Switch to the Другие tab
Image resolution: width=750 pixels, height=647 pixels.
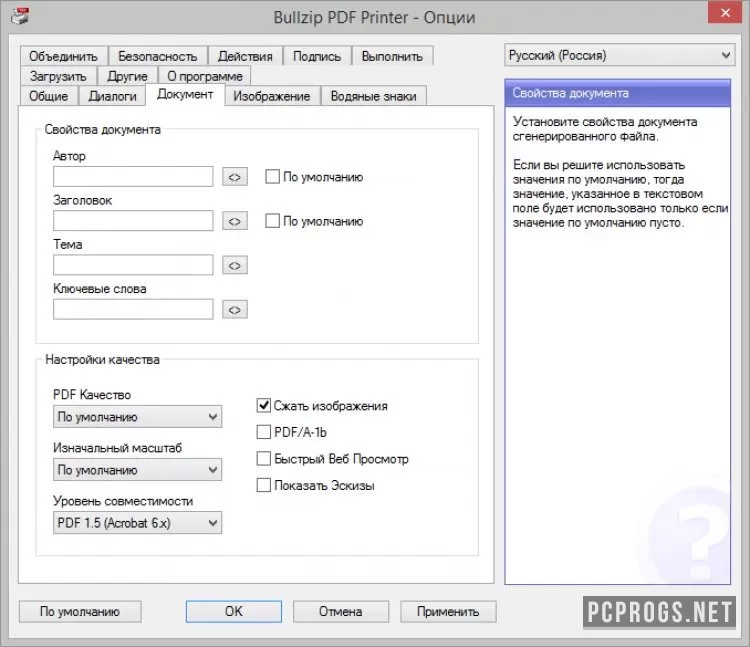click(128, 76)
